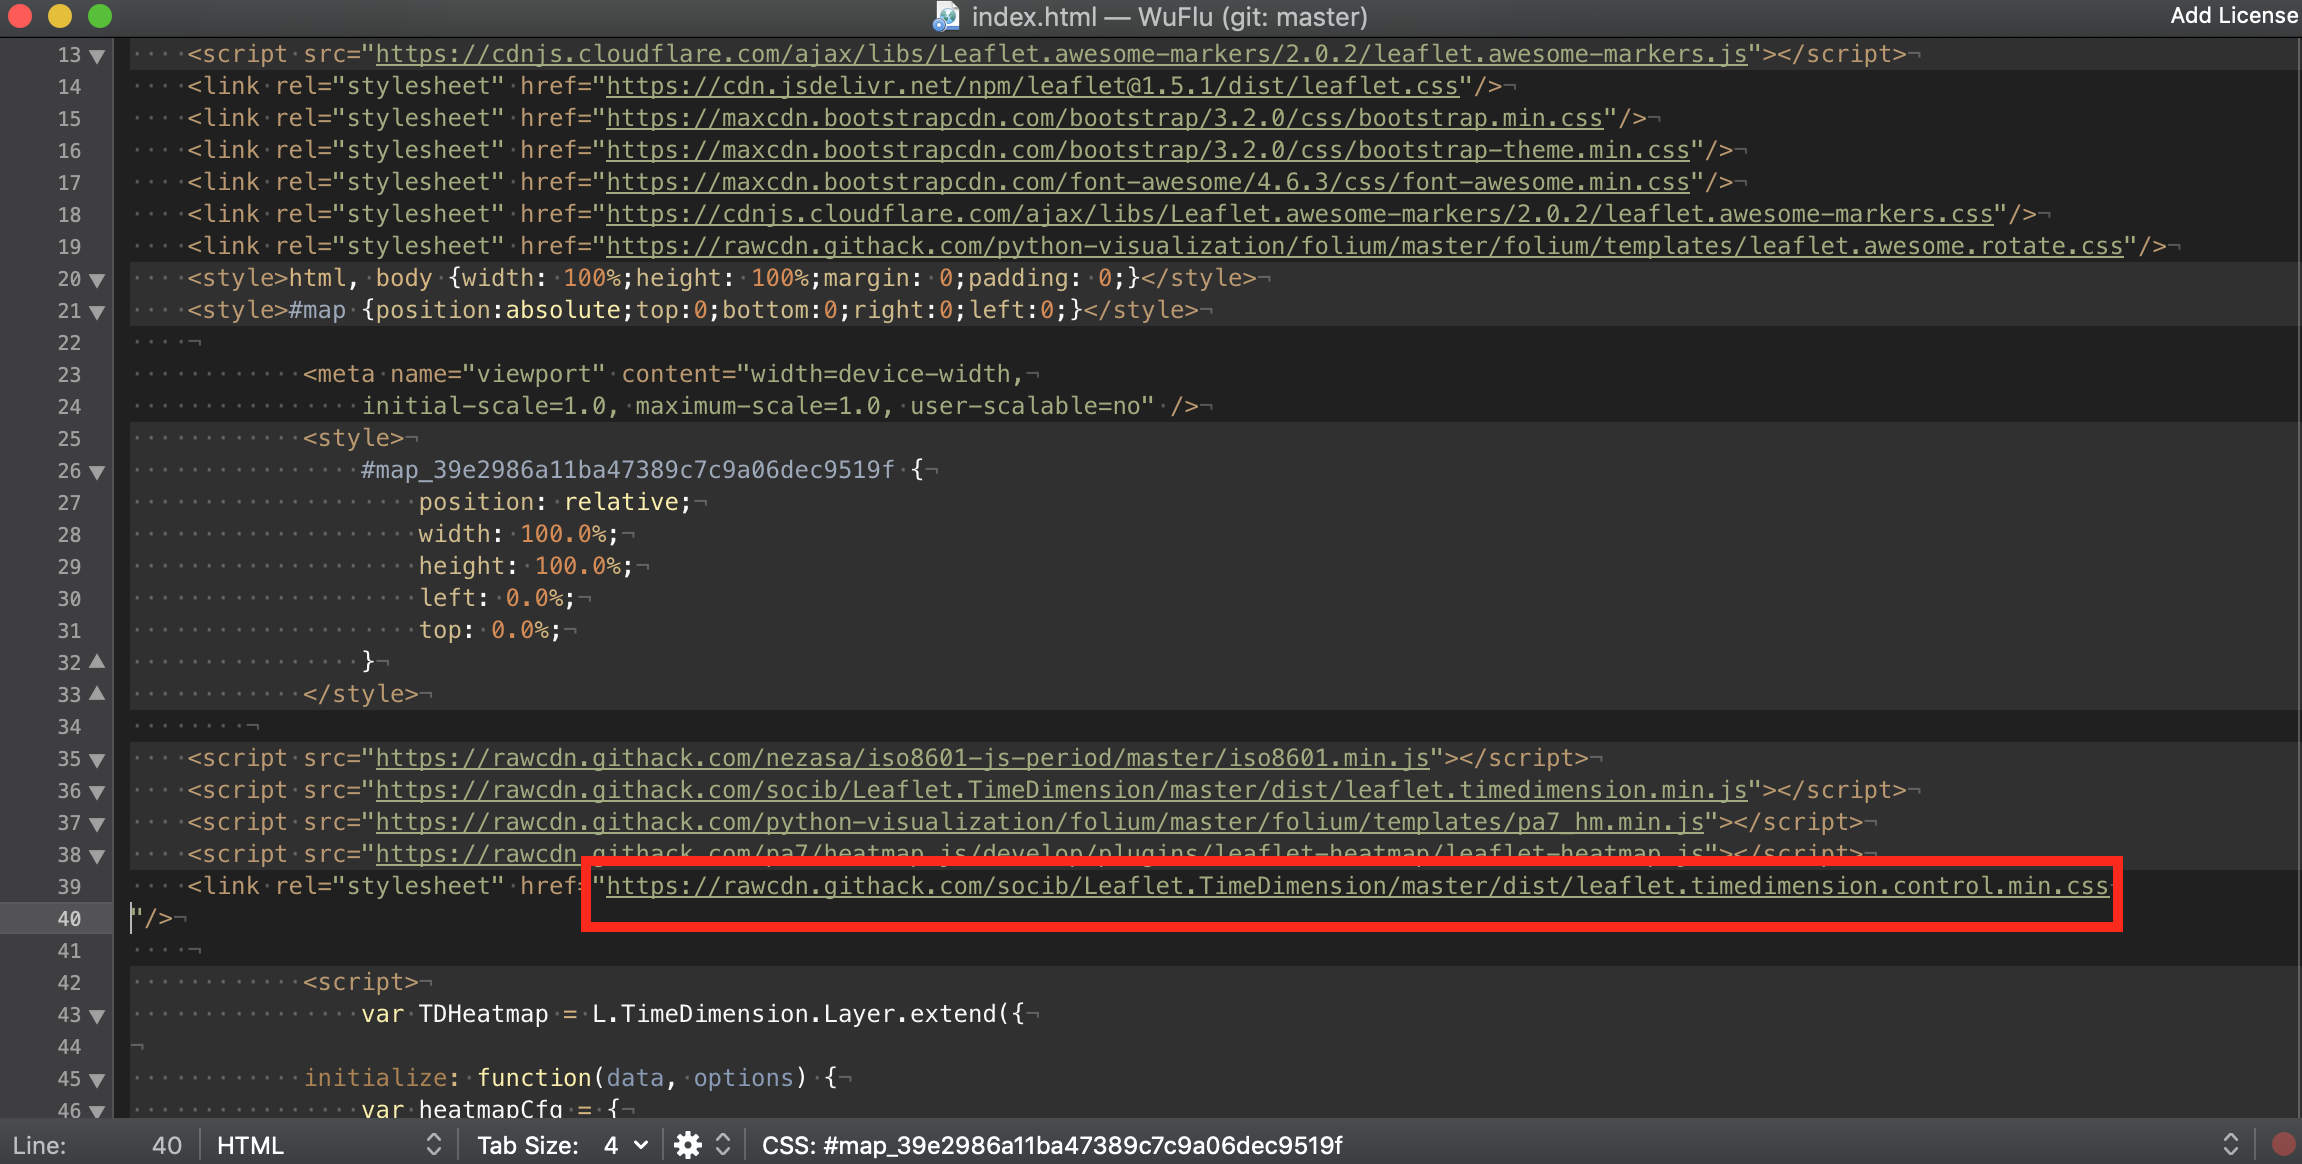This screenshot has height=1164, width=2302.
Task: Select line number 40 in the gutter
Action: (x=68, y=918)
